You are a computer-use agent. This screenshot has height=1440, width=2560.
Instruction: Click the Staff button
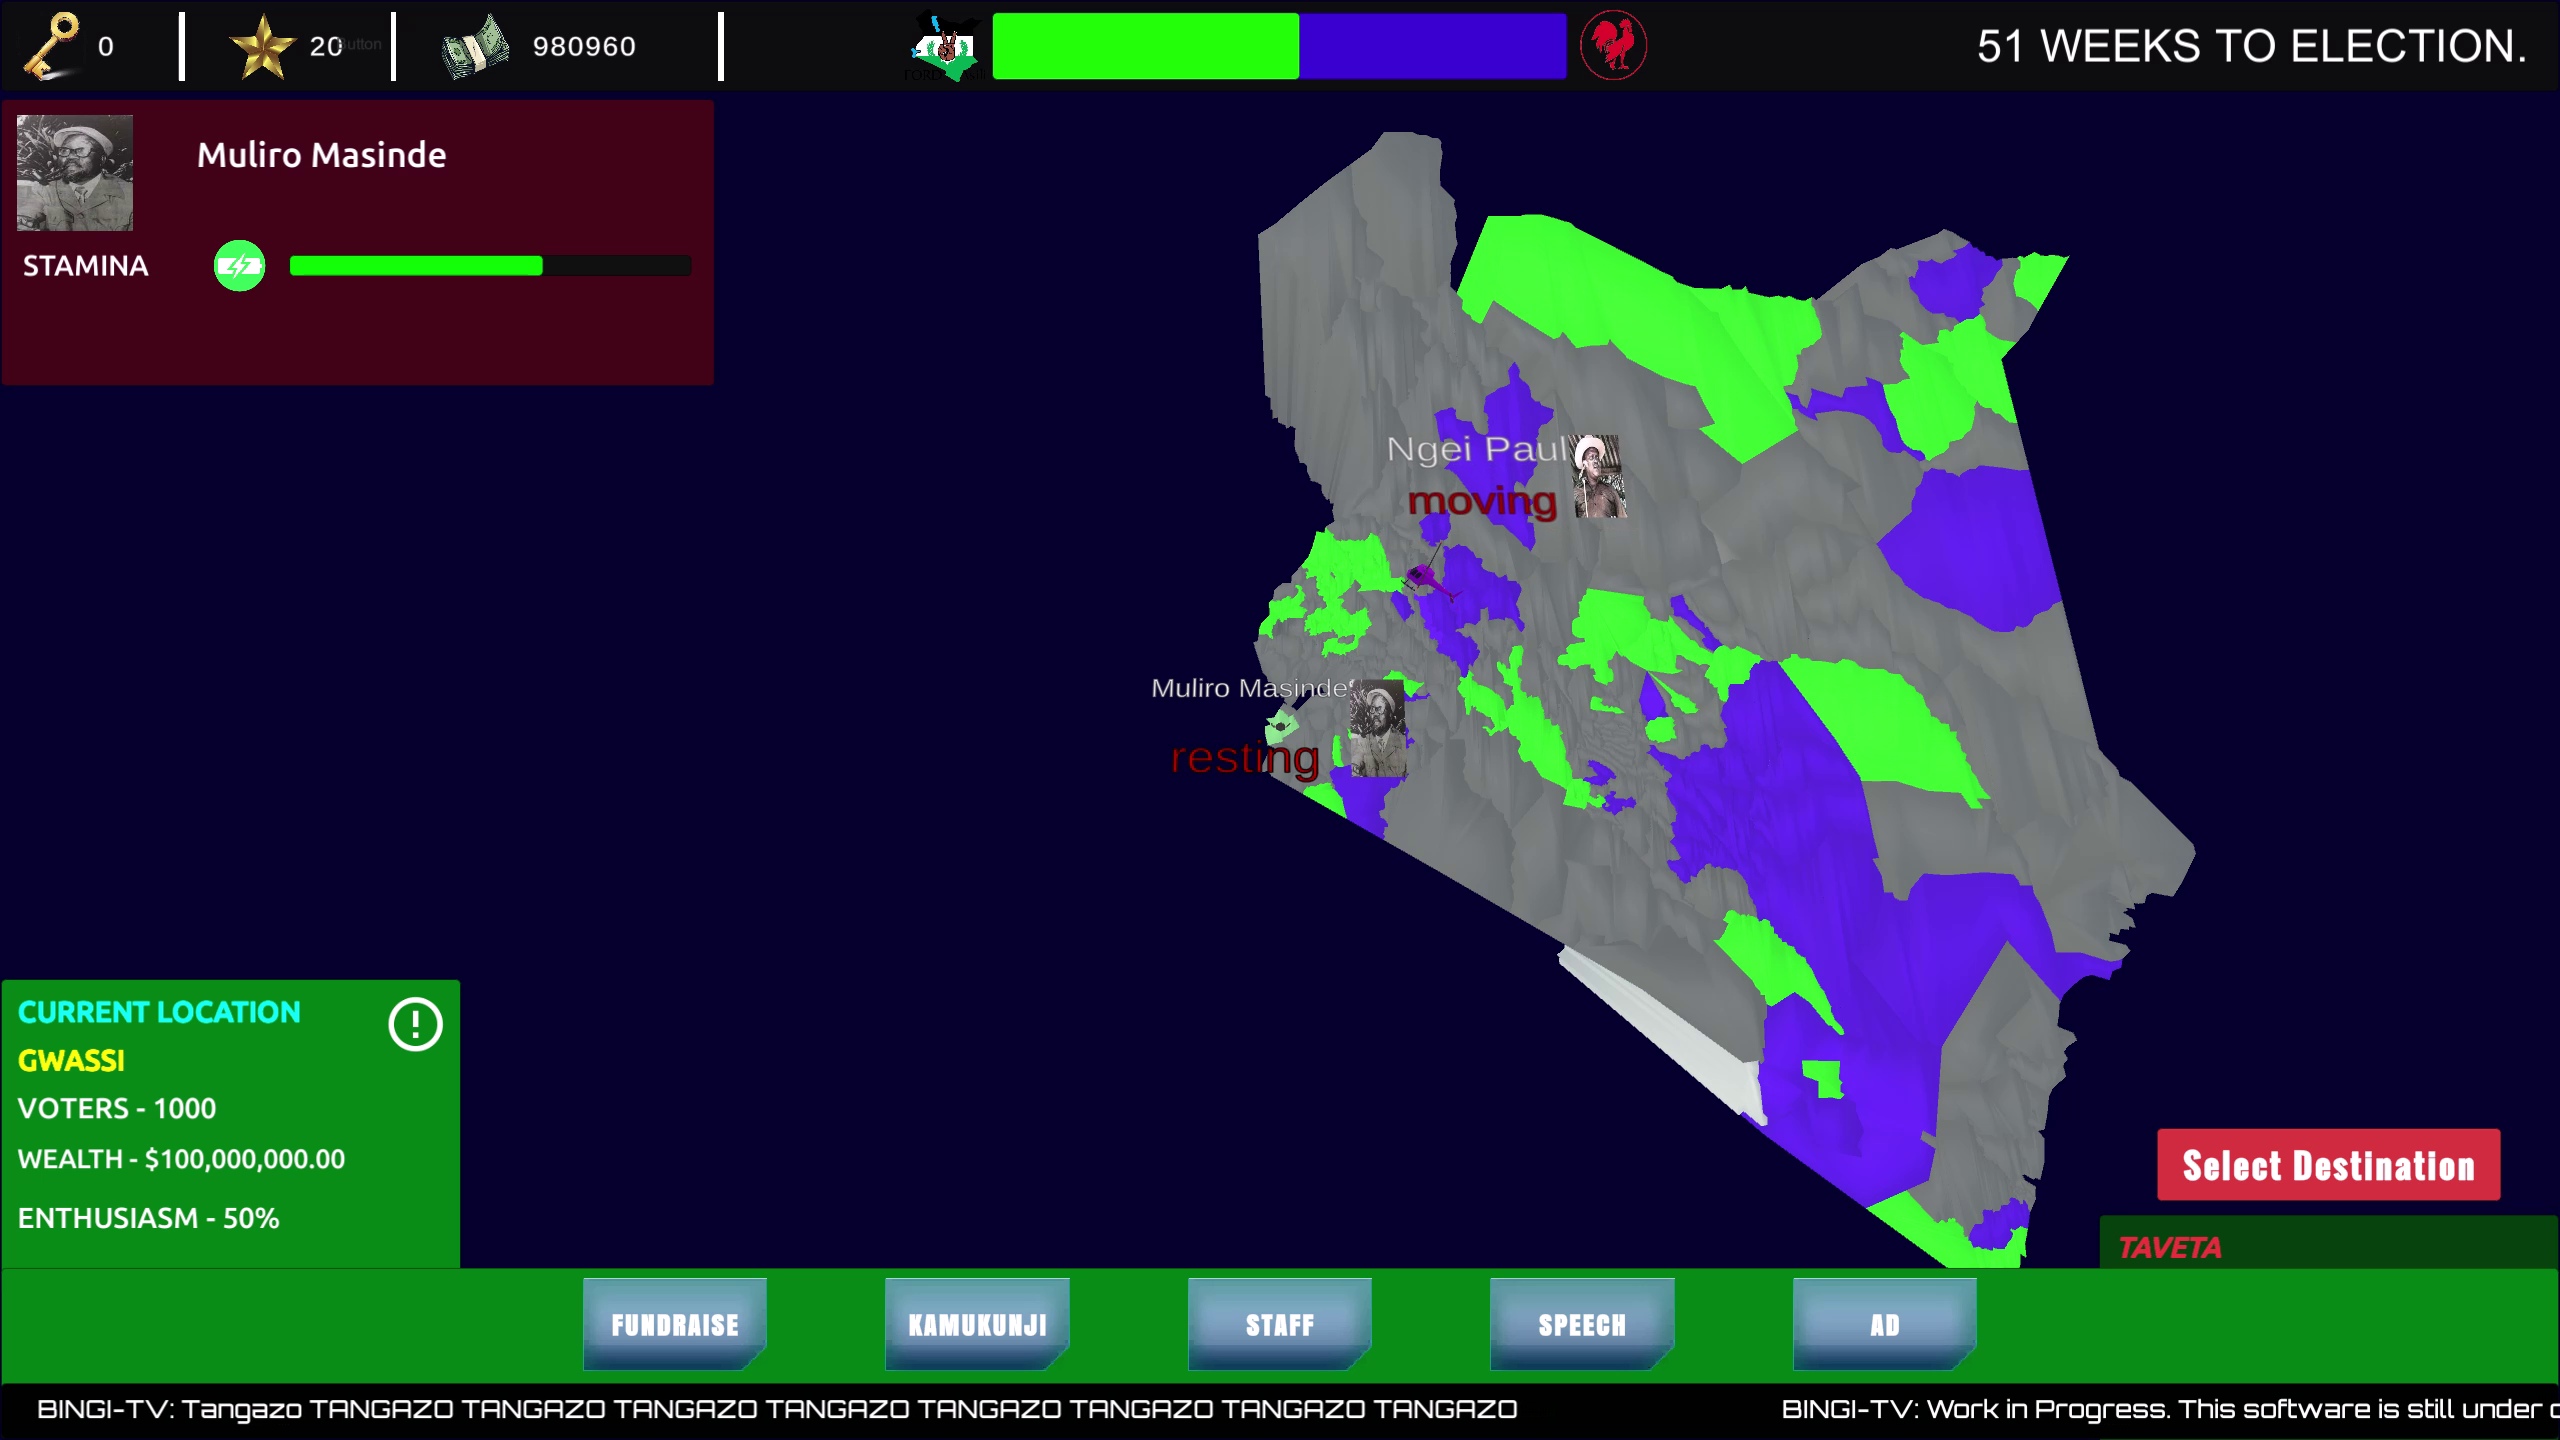click(1280, 1324)
